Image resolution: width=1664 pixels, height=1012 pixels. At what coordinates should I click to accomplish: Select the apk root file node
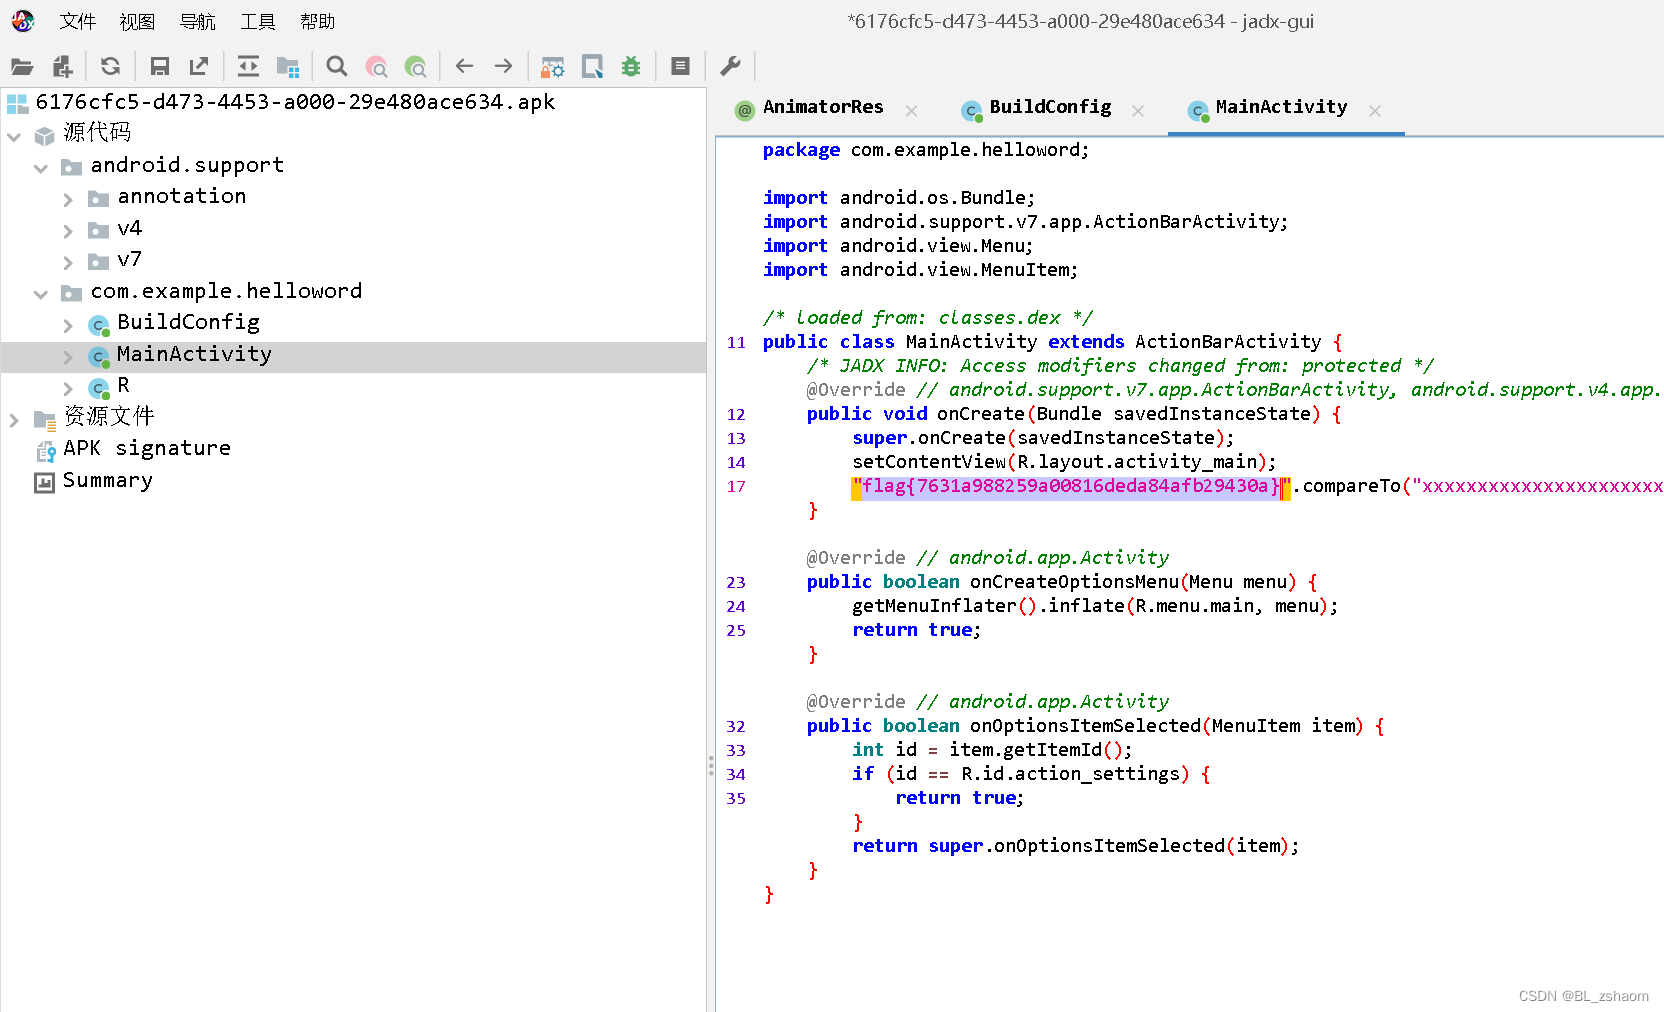coord(295,102)
